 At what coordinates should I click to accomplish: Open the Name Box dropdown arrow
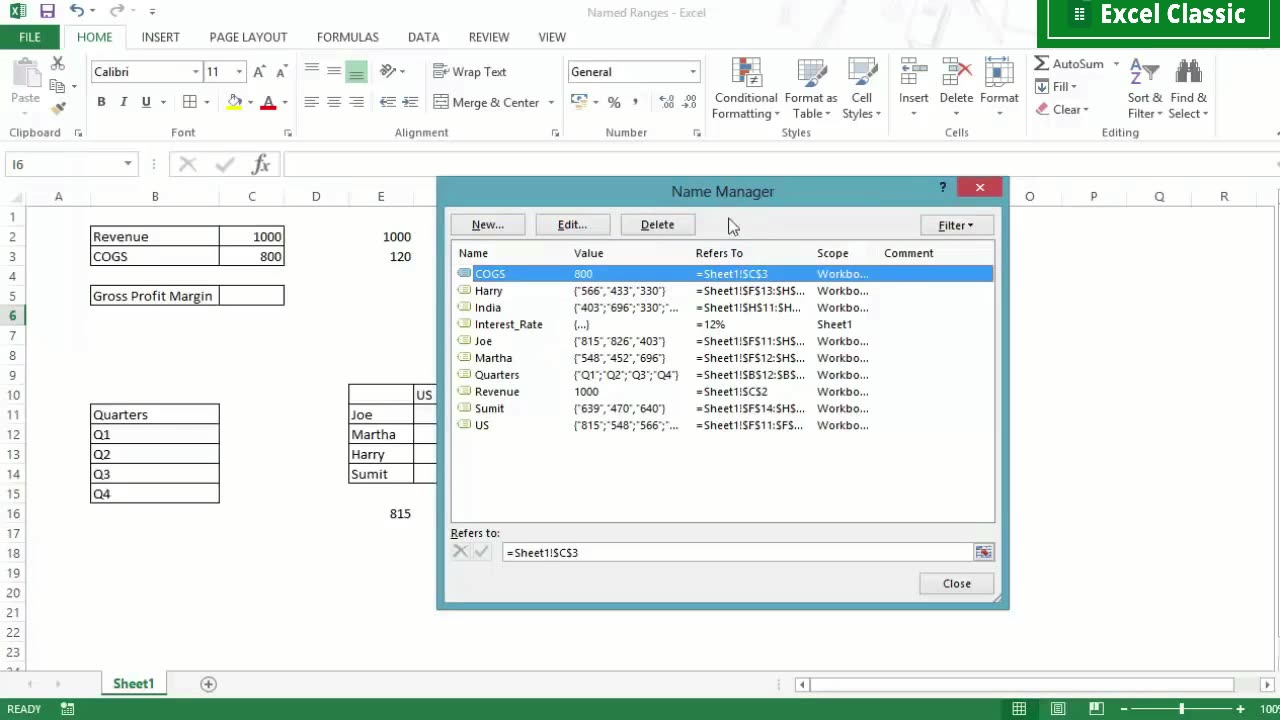coord(128,164)
